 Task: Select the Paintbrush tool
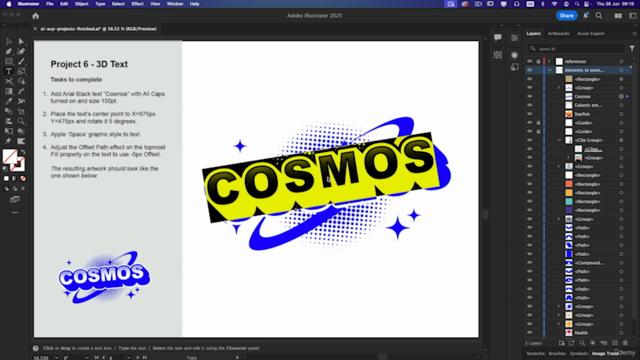click(x=21, y=61)
